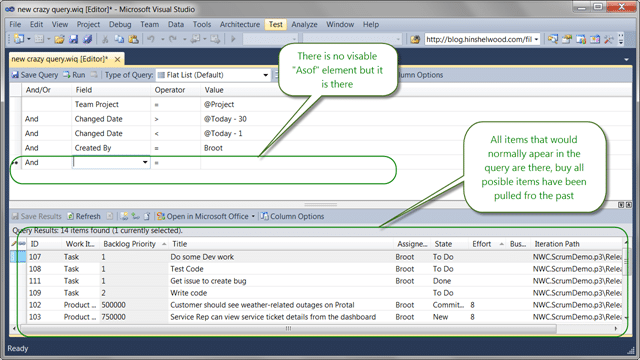Click the Open File folder icon
The image size is (640, 360).
pos(60,39)
